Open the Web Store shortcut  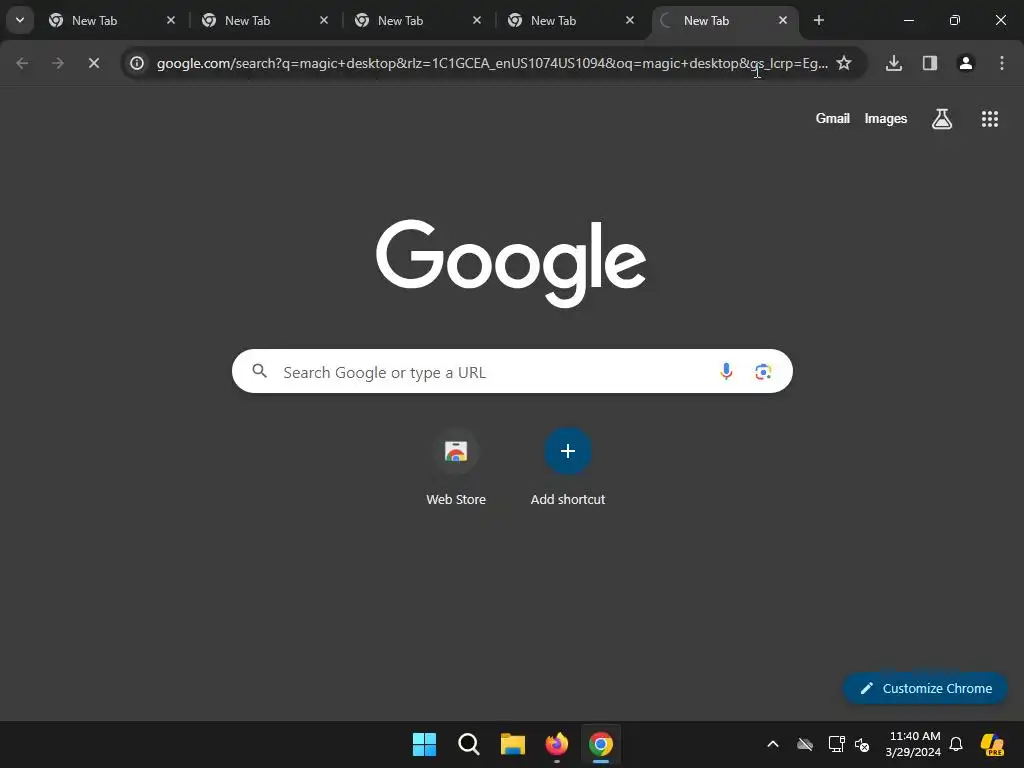[456, 468]
